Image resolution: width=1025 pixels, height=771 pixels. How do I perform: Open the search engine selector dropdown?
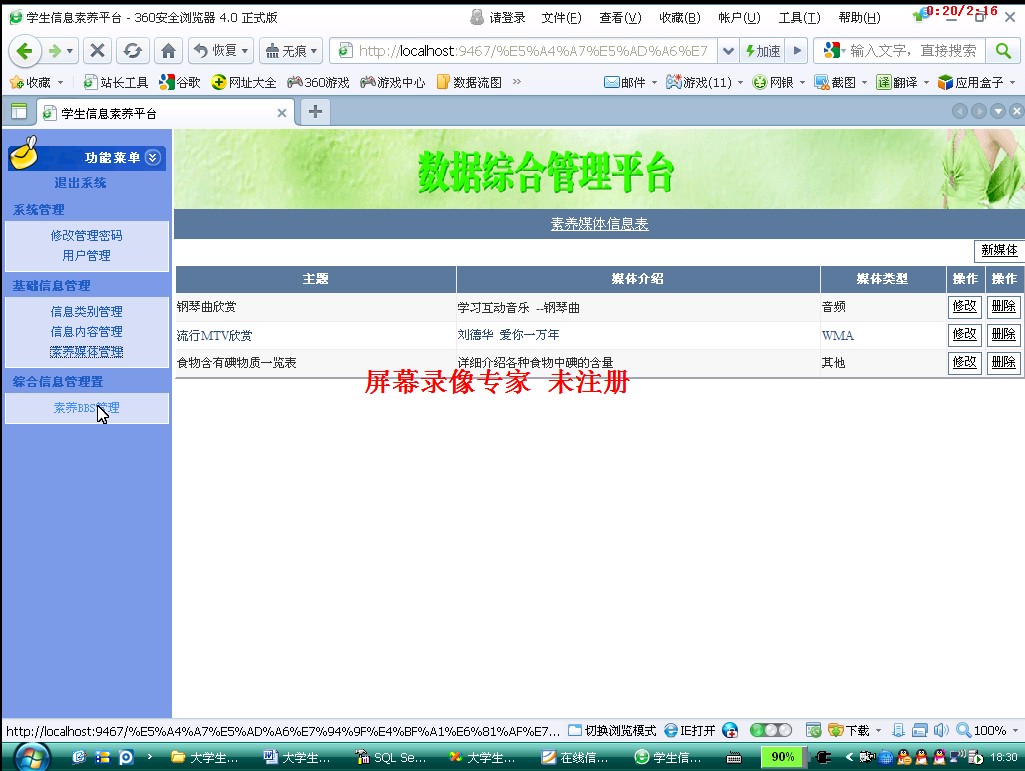pos(834,50)
